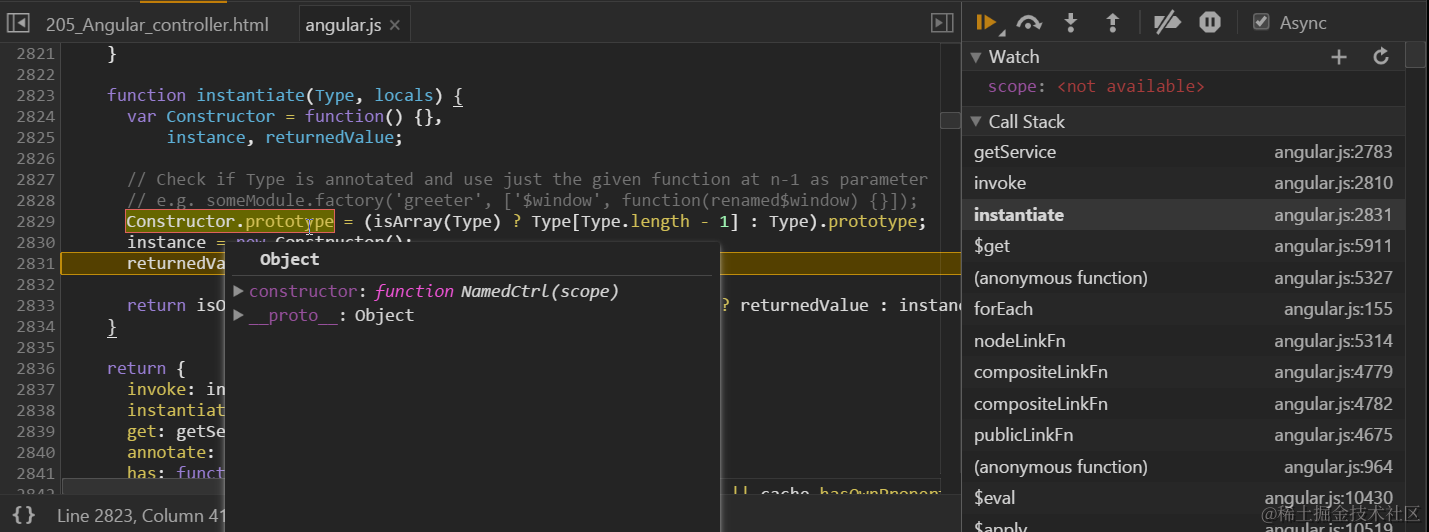This screenshot has height=532, width=1429.
Task: Expand the __proto__ property in popup
Action: click(238, 315)
